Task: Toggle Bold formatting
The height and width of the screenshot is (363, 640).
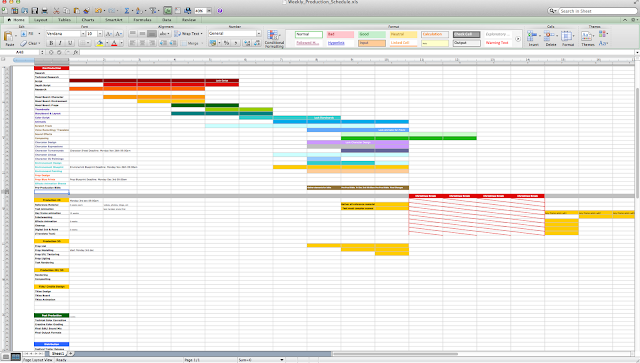Action: click(51, 43)
